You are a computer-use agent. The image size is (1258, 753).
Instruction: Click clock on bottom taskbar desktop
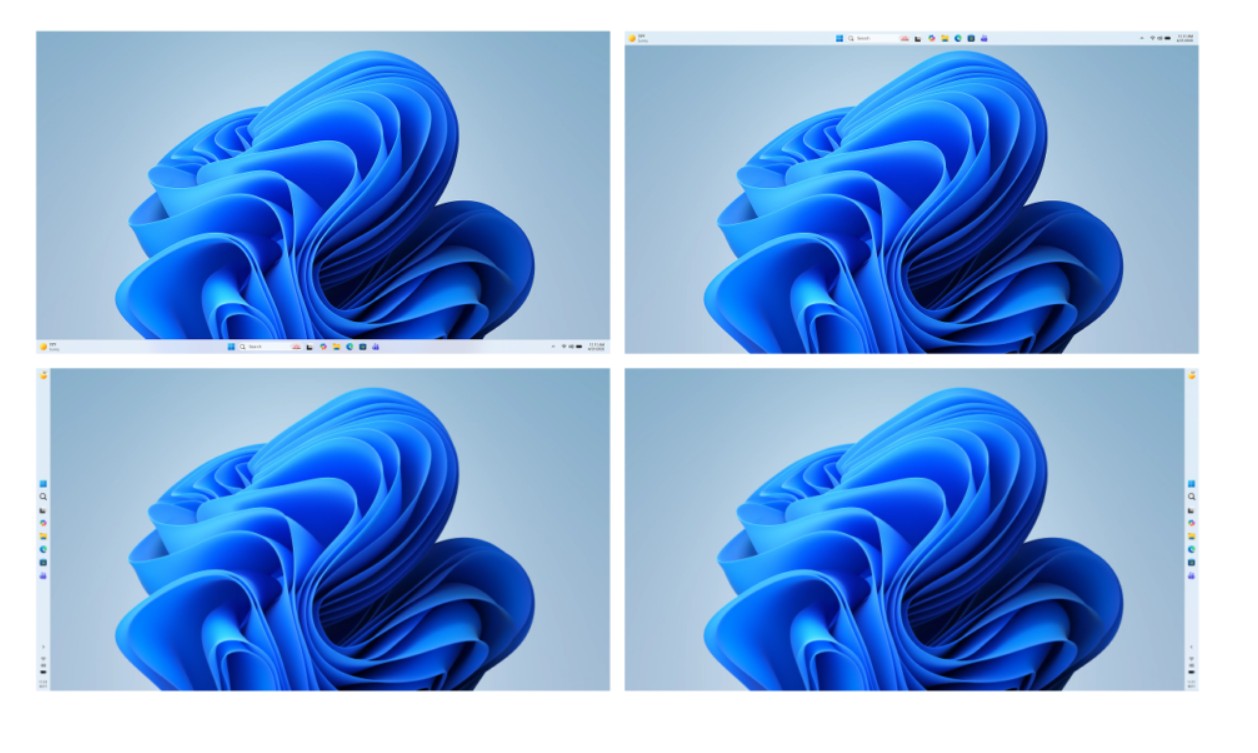pos(596,346)
